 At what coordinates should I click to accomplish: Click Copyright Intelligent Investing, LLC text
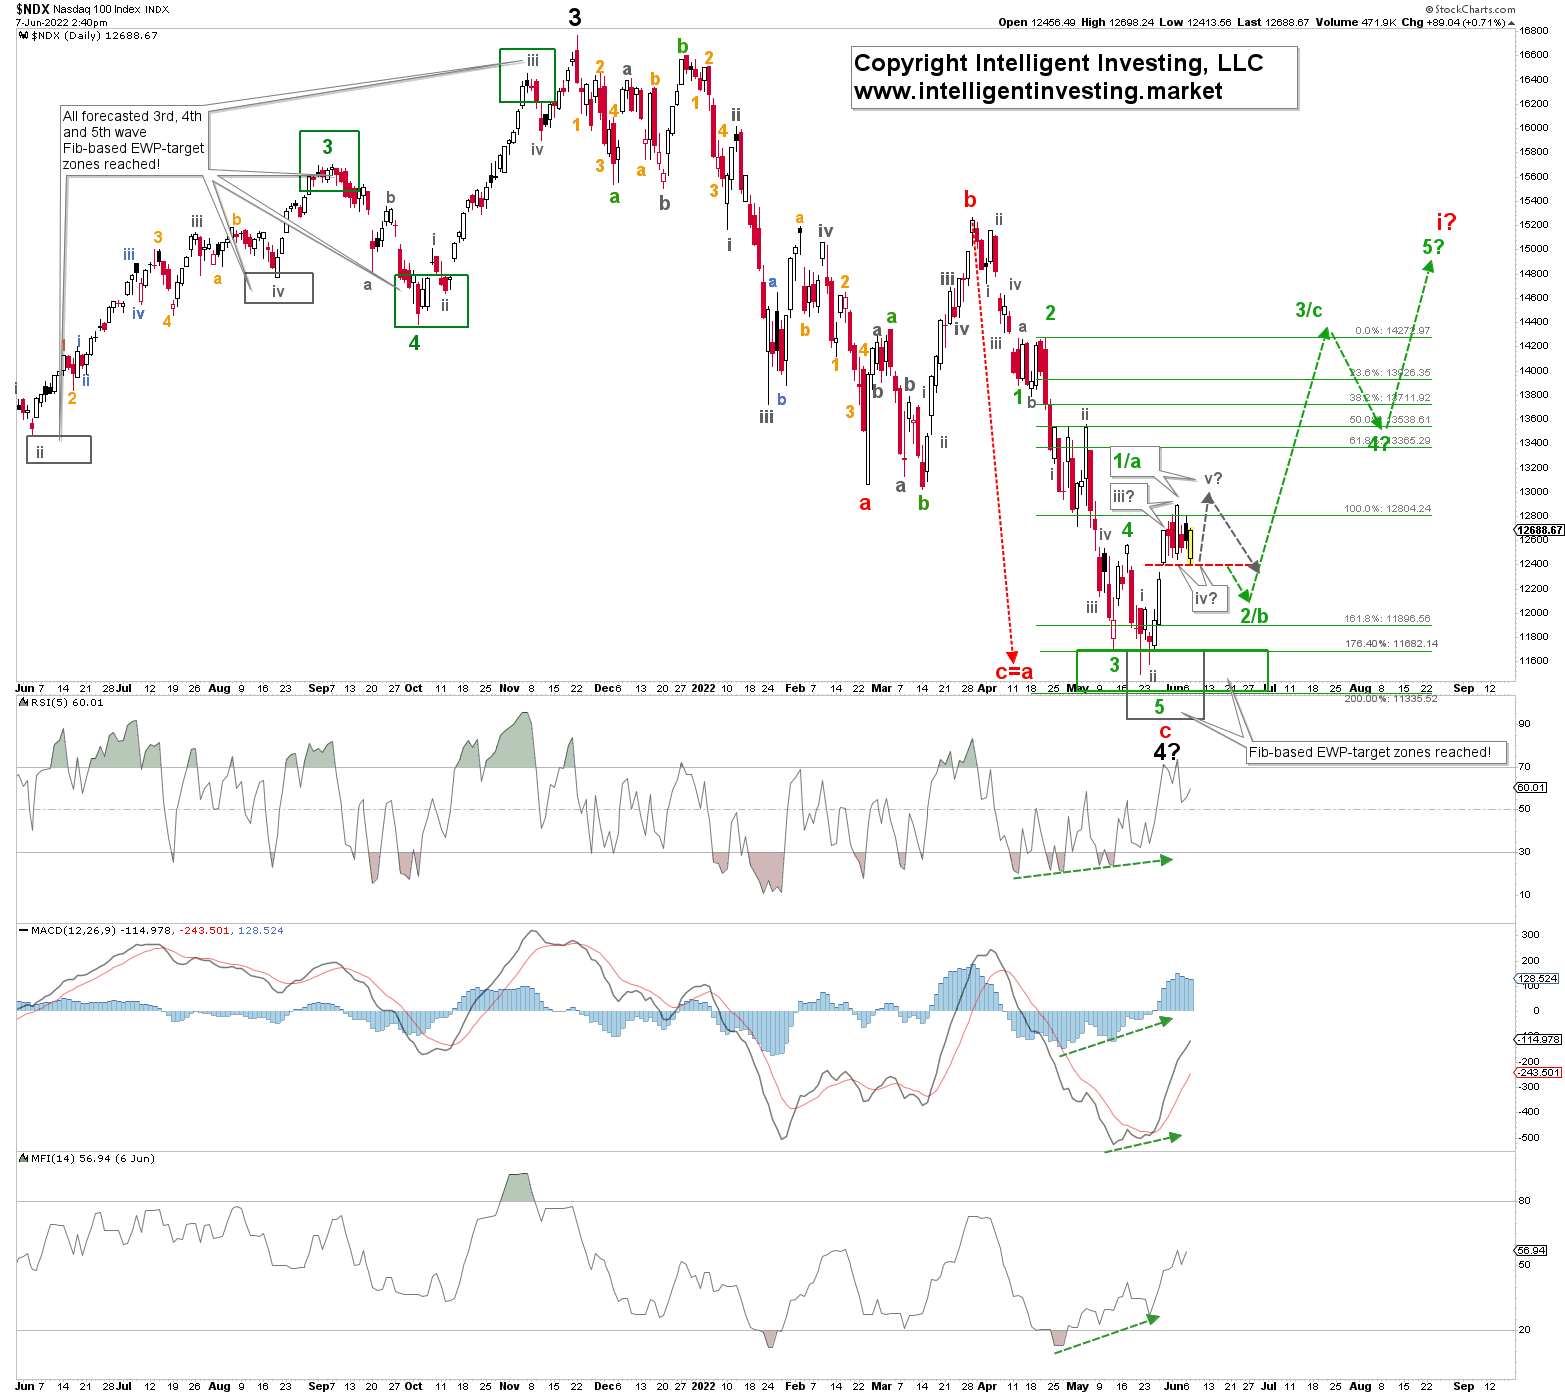click(x=1058, y=63)
